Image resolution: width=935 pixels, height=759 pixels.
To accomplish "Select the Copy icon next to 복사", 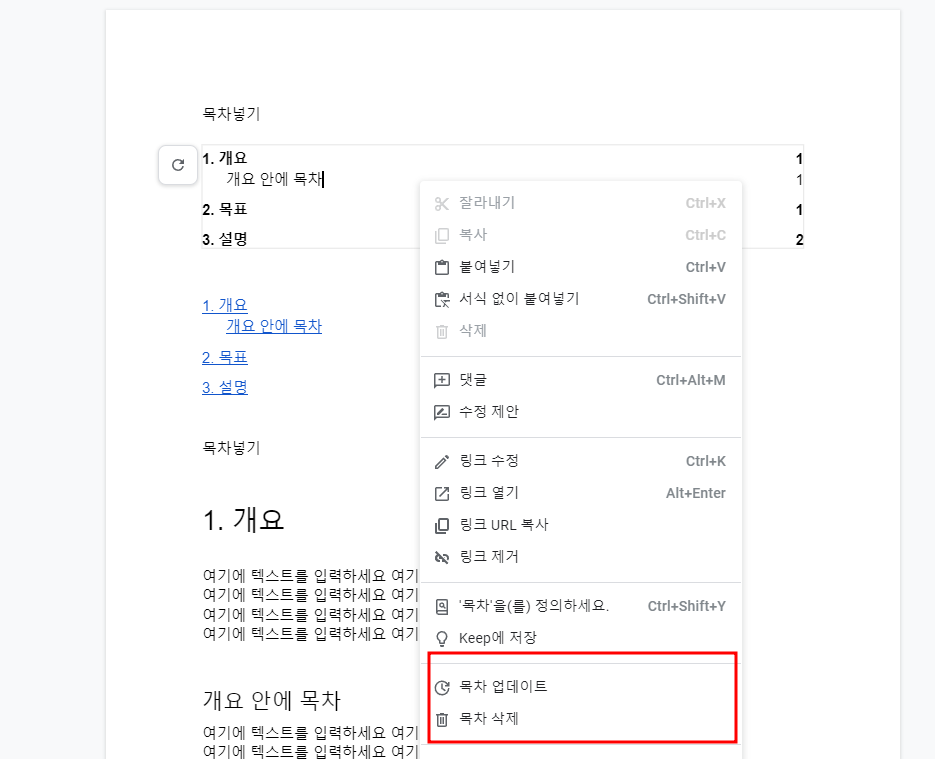I will coord(441,235).
